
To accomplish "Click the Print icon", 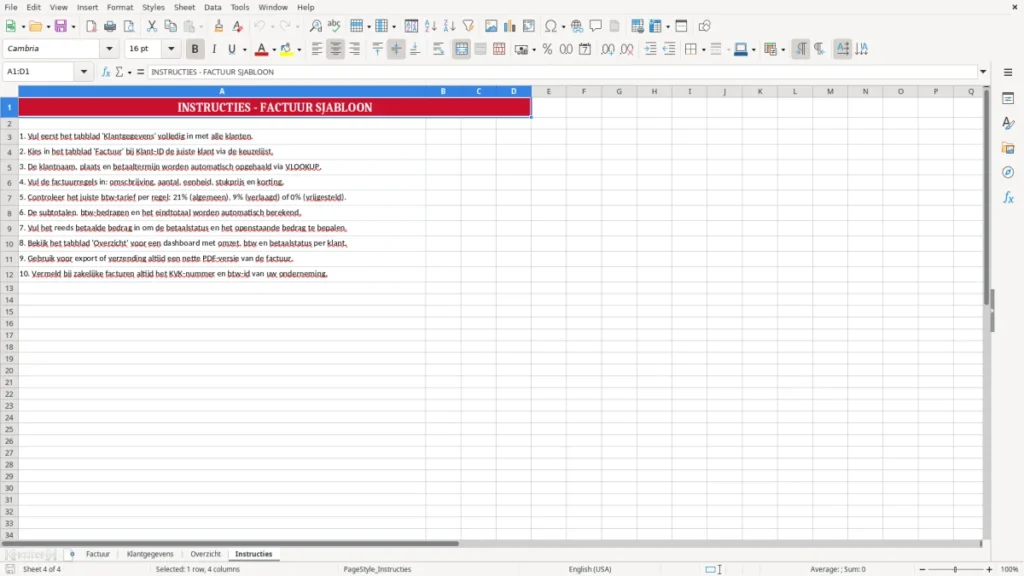I will pyautogui.click(x=110, y=26).
